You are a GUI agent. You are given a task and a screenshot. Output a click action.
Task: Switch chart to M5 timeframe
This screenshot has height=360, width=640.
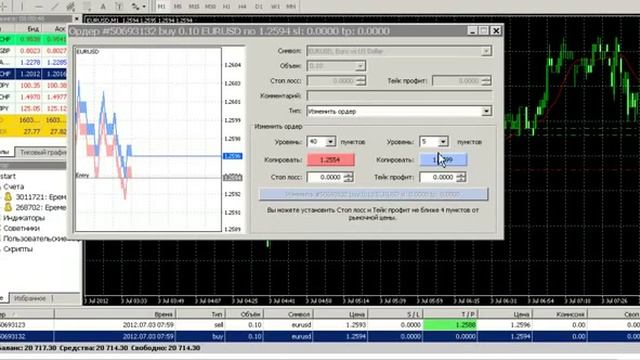[x=178, y=6]
